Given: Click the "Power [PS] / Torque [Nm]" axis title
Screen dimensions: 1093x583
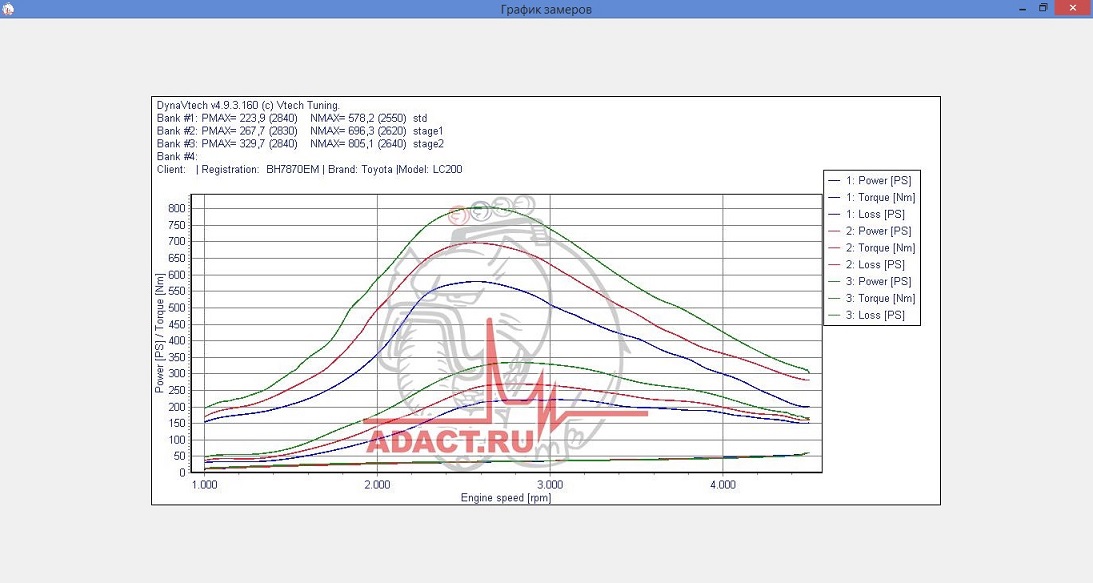Looking at the screenshot, I should pos(160,333).
